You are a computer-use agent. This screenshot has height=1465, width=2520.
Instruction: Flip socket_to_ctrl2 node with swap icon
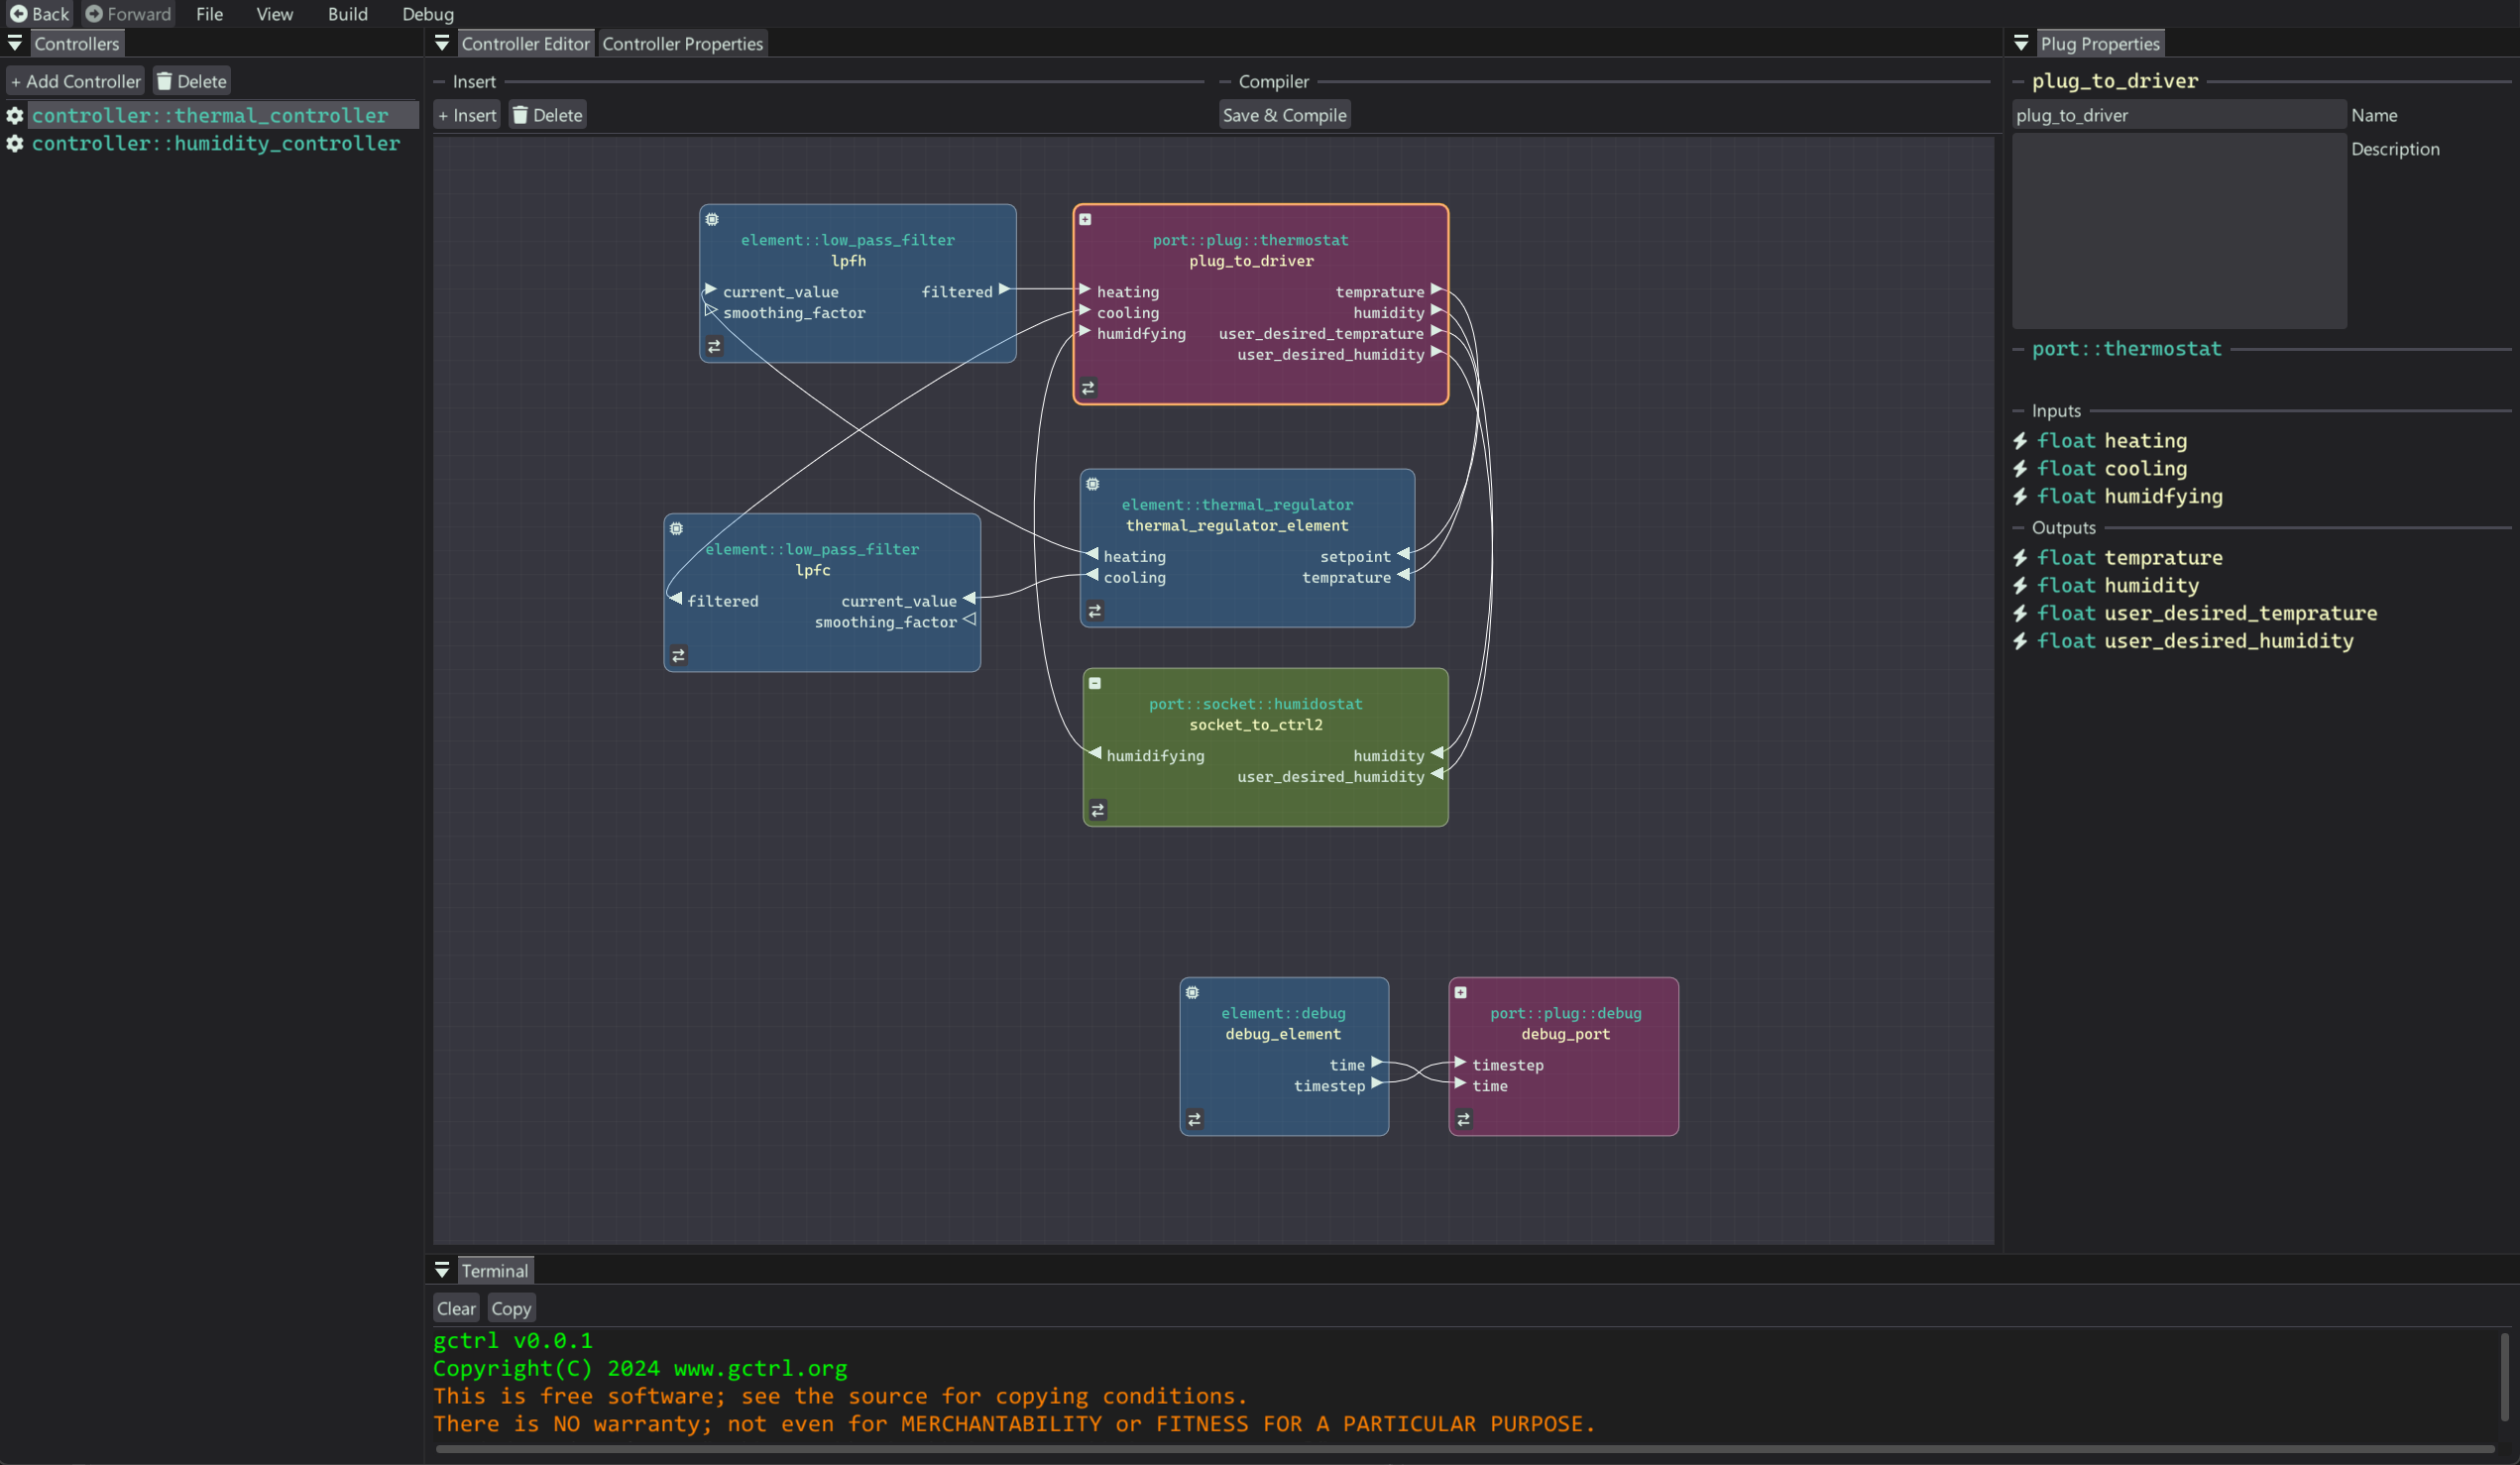tap(1098, 809)
